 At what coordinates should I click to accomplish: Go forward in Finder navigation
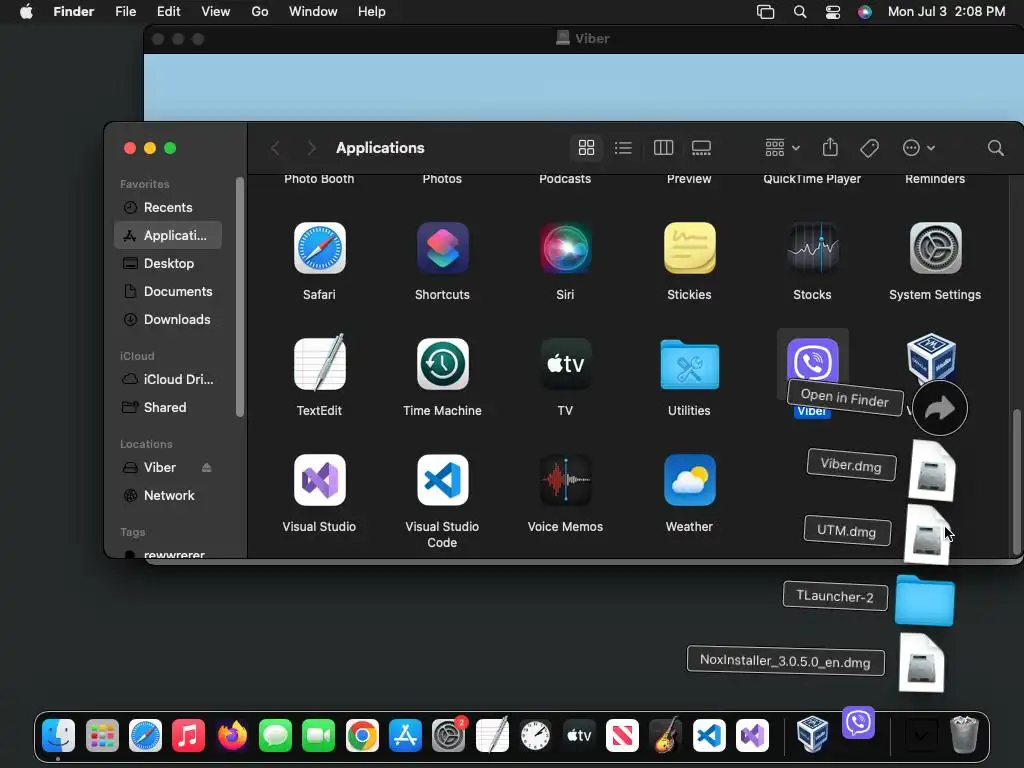pos(312,148)
